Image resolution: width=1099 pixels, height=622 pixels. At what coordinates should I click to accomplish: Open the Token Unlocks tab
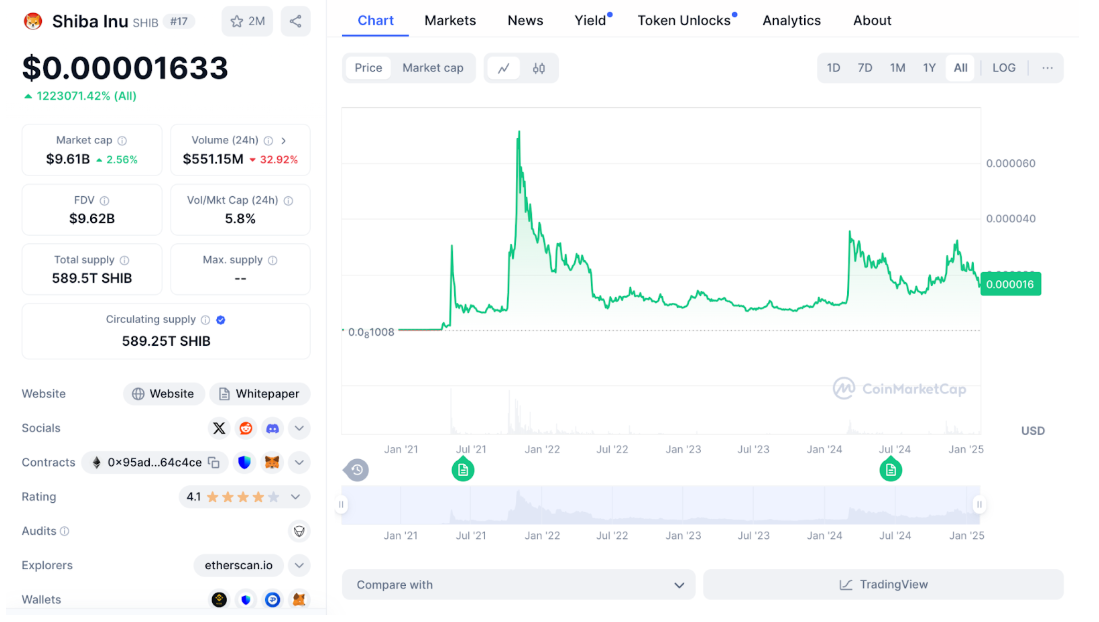(684, 20)
